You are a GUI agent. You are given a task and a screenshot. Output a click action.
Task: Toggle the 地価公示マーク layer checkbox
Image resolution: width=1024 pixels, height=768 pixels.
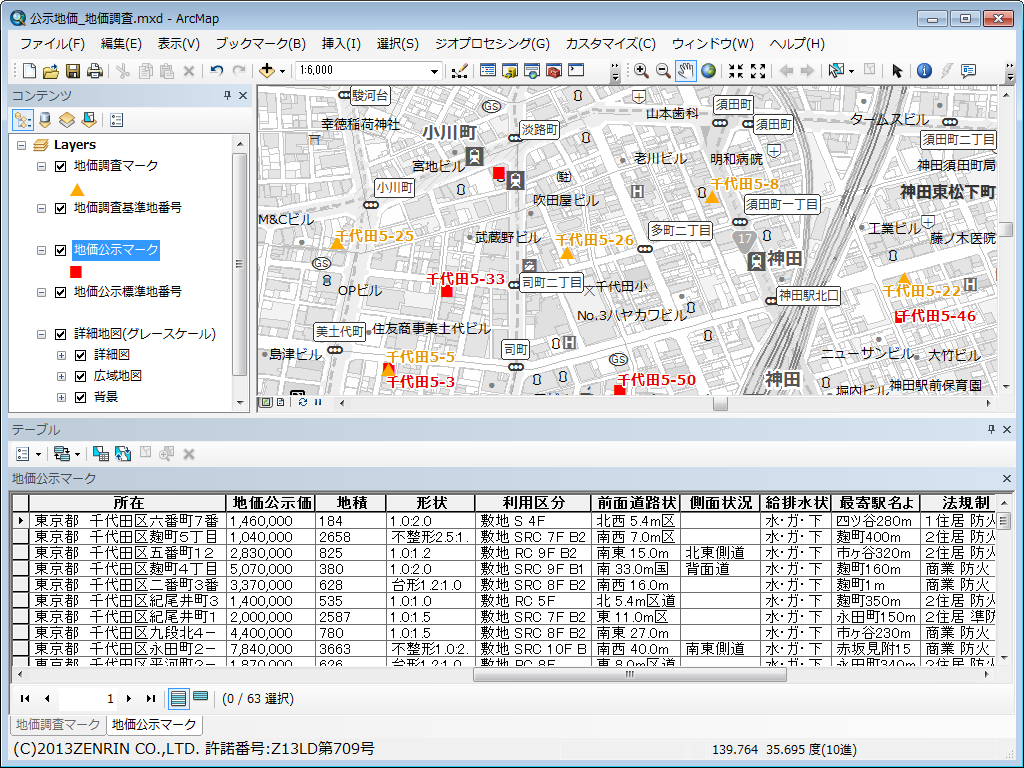click(61, 250)
